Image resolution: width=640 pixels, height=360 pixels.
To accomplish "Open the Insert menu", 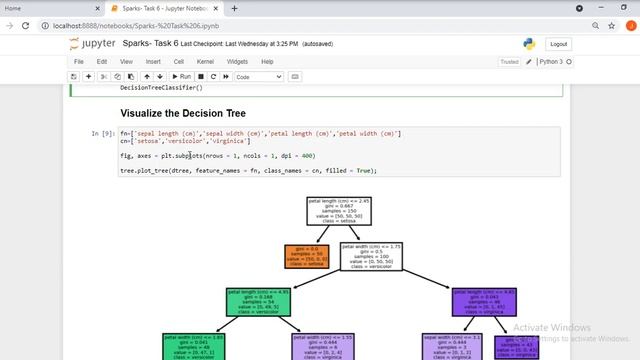I will point(153,62).
